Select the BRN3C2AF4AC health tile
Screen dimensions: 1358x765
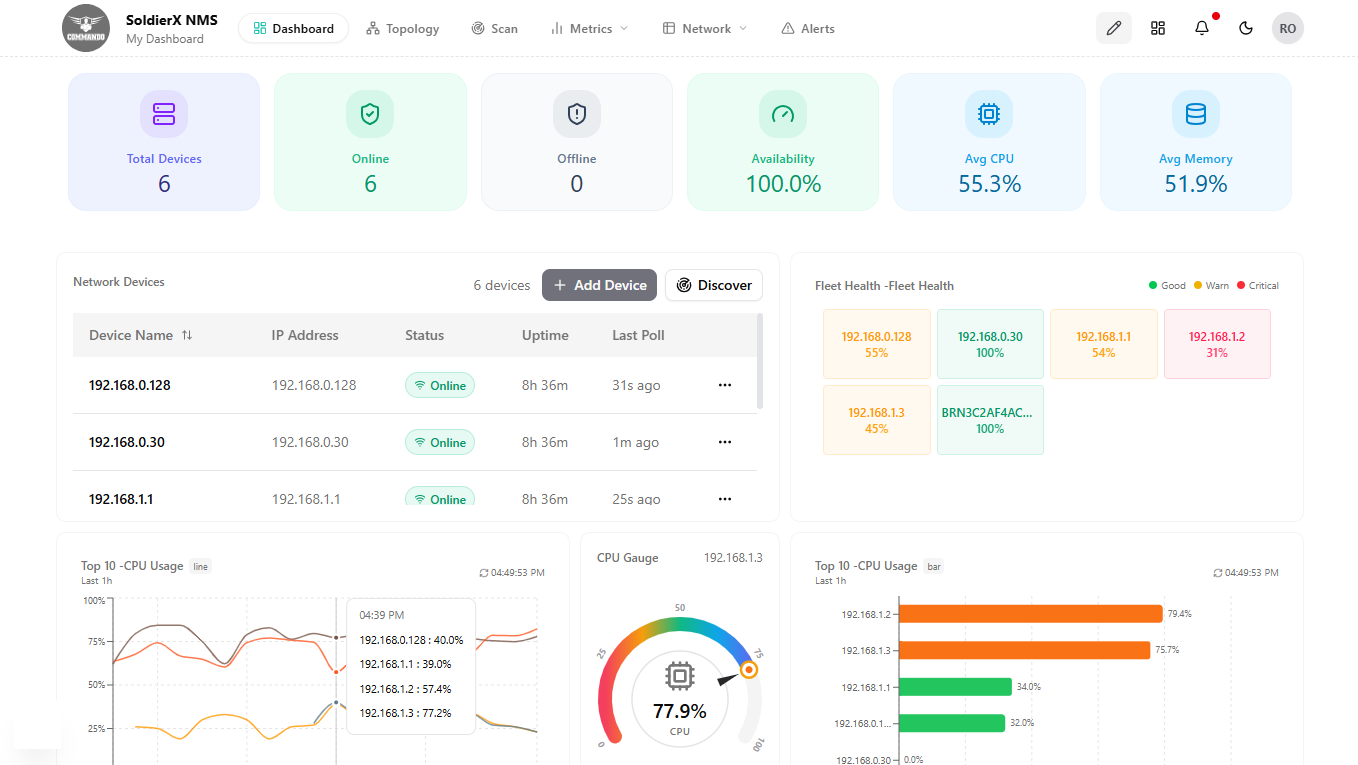990,420
